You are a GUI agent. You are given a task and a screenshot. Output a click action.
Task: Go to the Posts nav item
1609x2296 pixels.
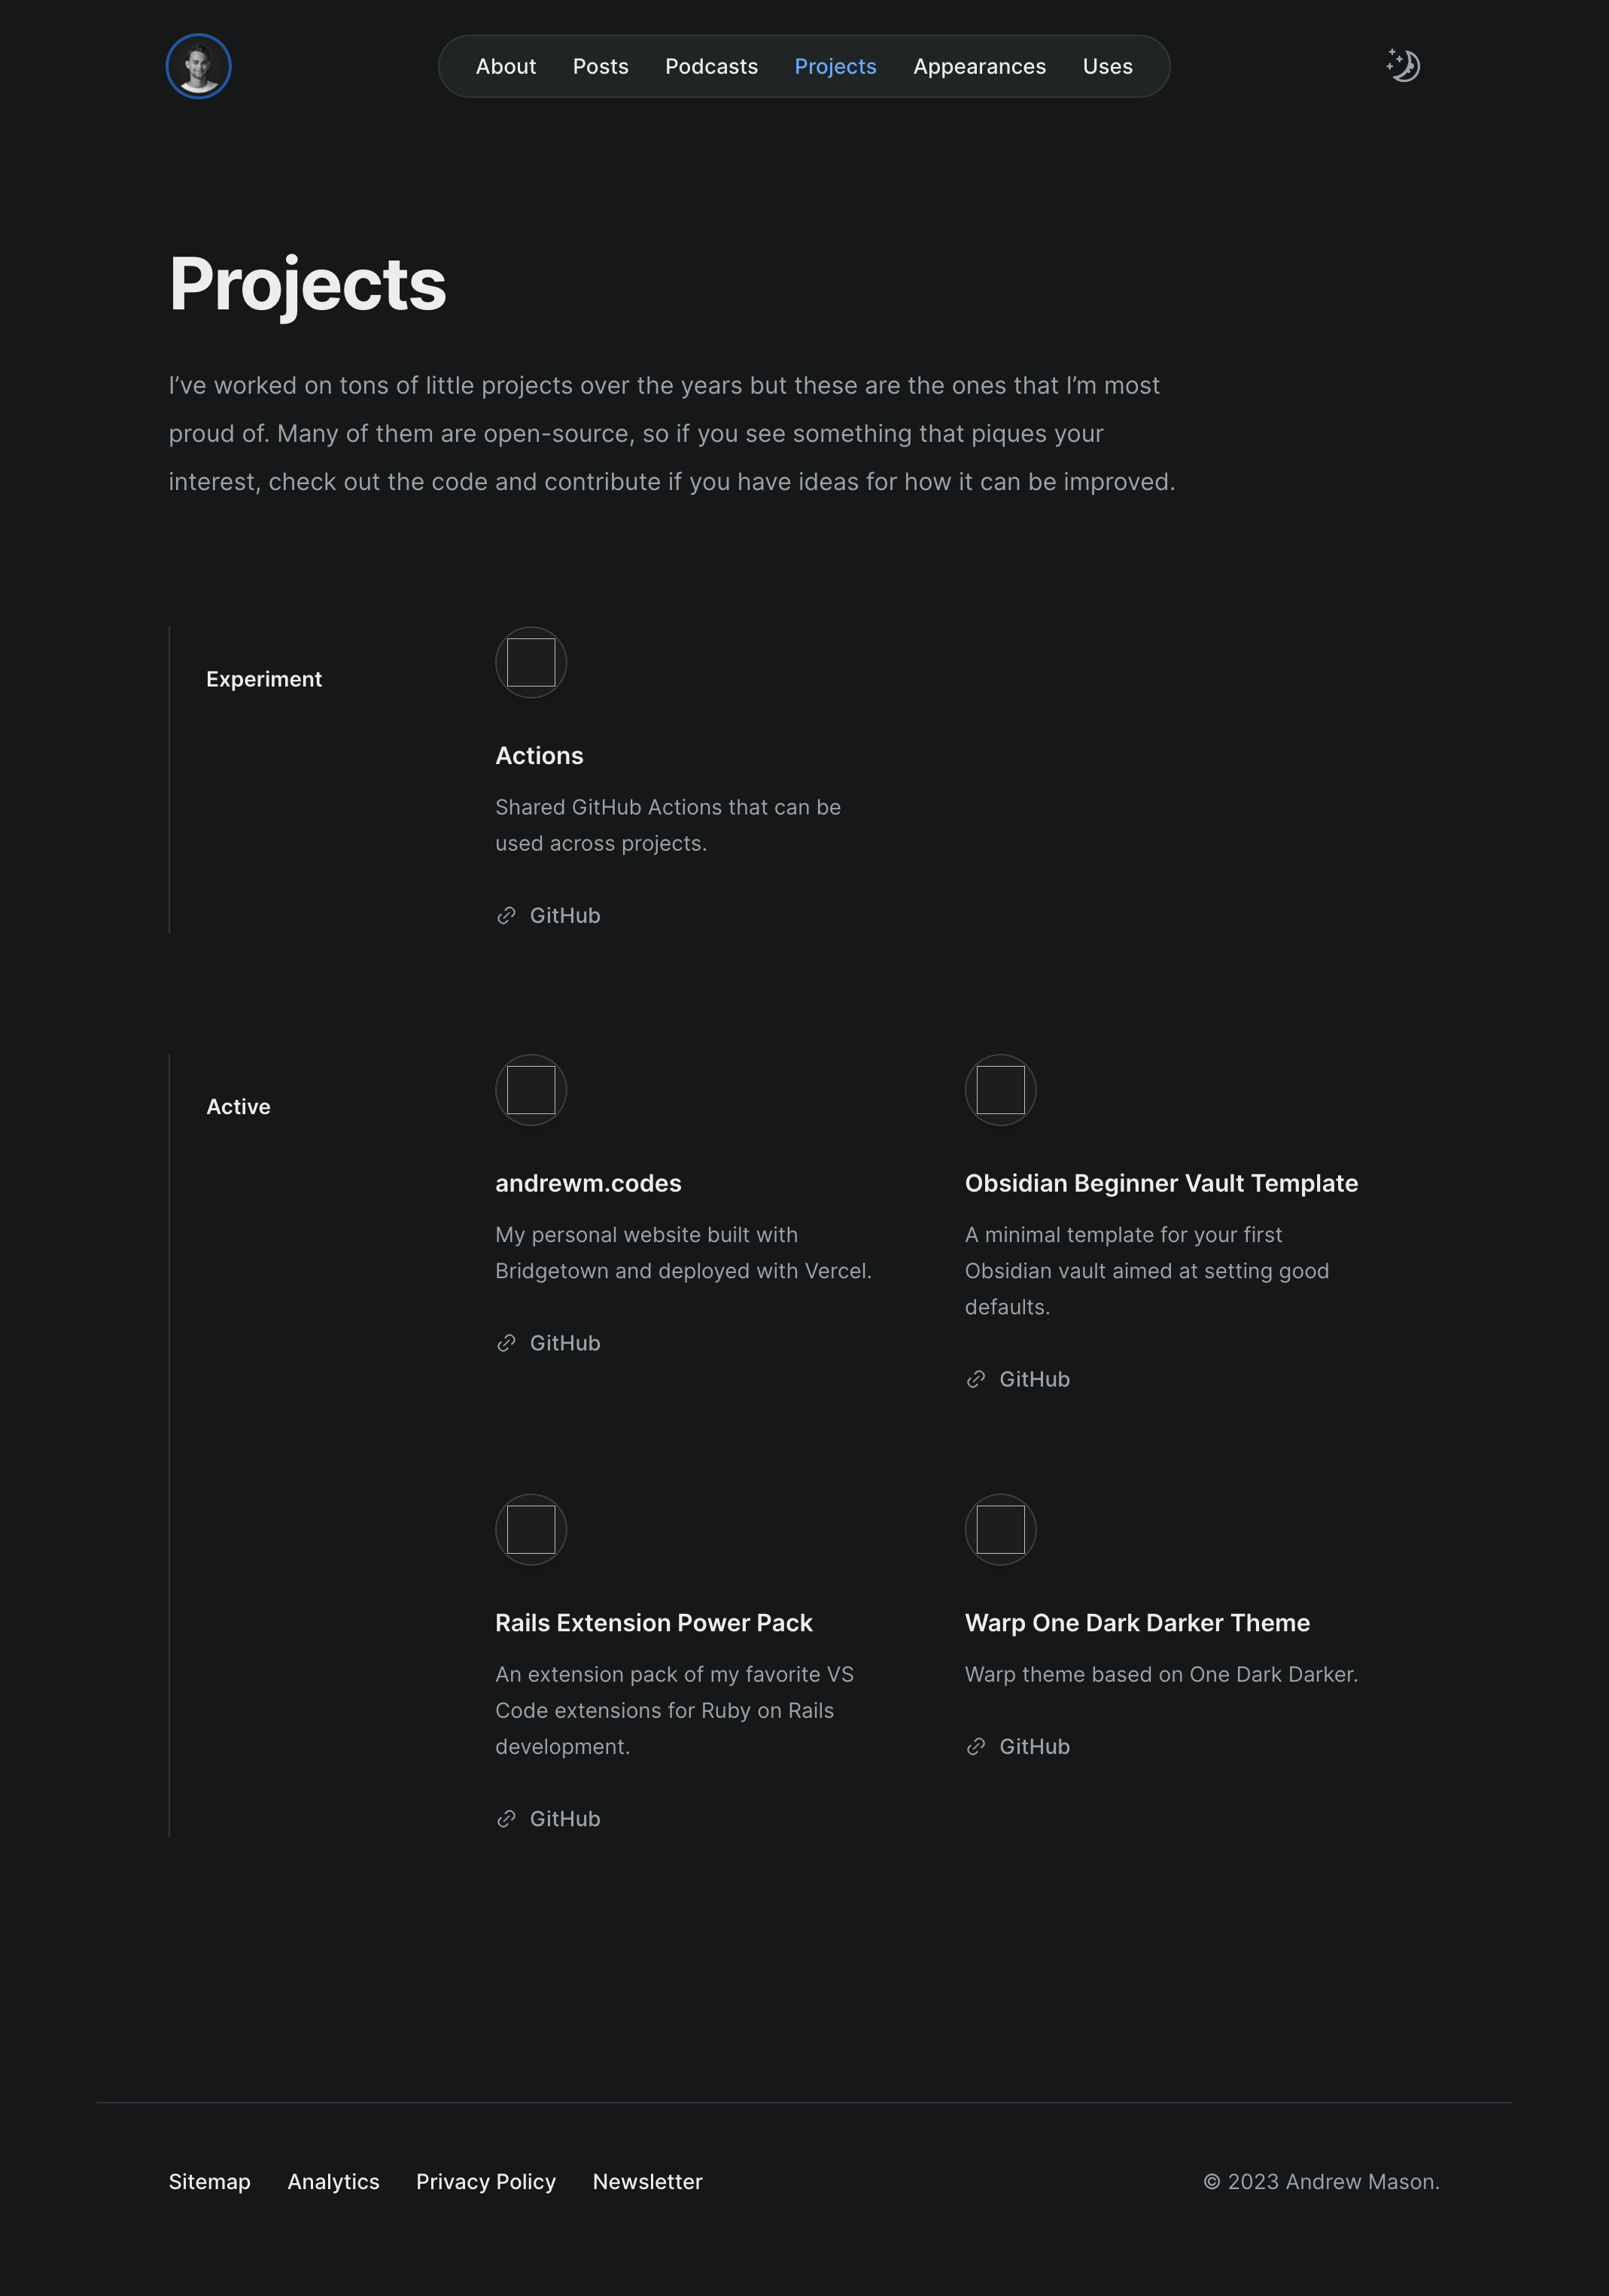click(x=601, y=66)
